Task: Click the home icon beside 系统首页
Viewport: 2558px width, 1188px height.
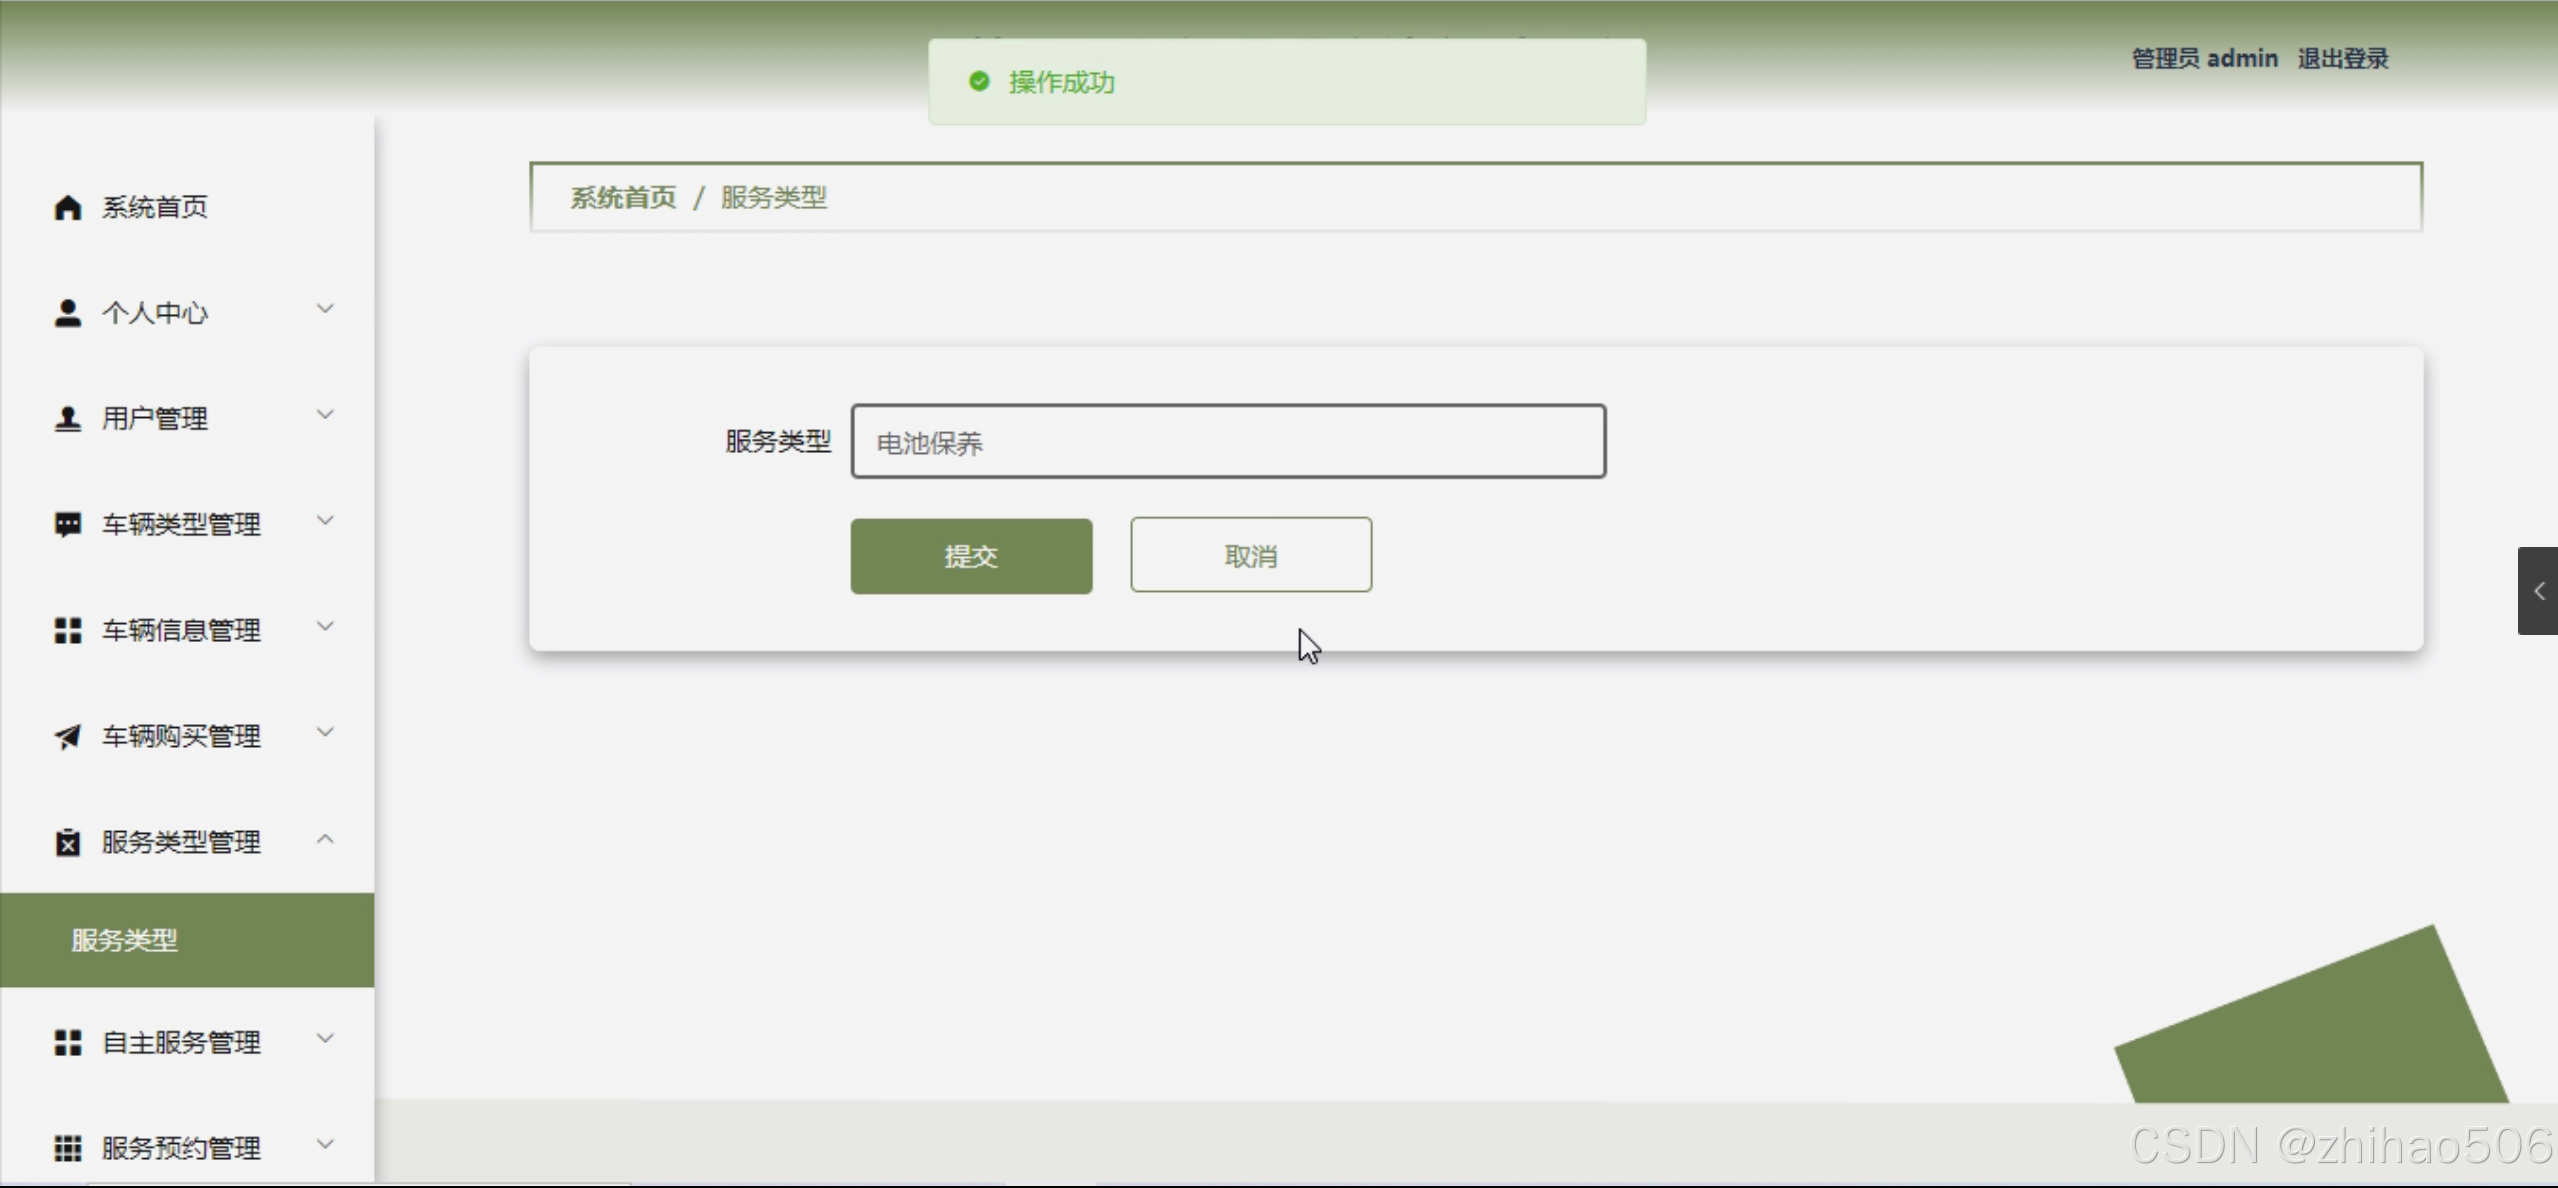Action: pyautogui.click(x=67, y=207)
